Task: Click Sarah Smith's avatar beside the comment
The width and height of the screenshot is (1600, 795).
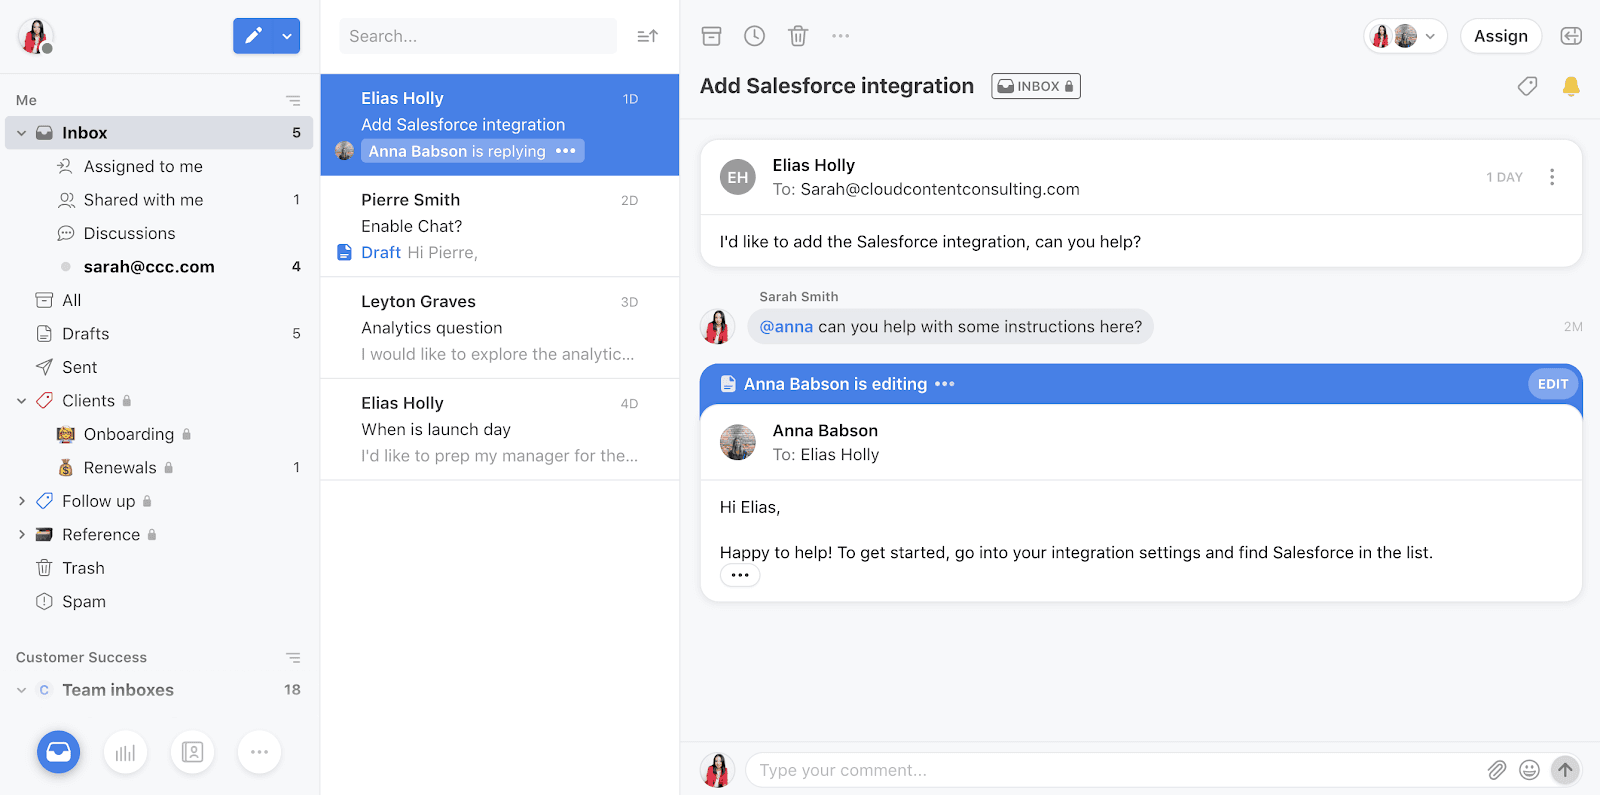Action: coord(717,326)
